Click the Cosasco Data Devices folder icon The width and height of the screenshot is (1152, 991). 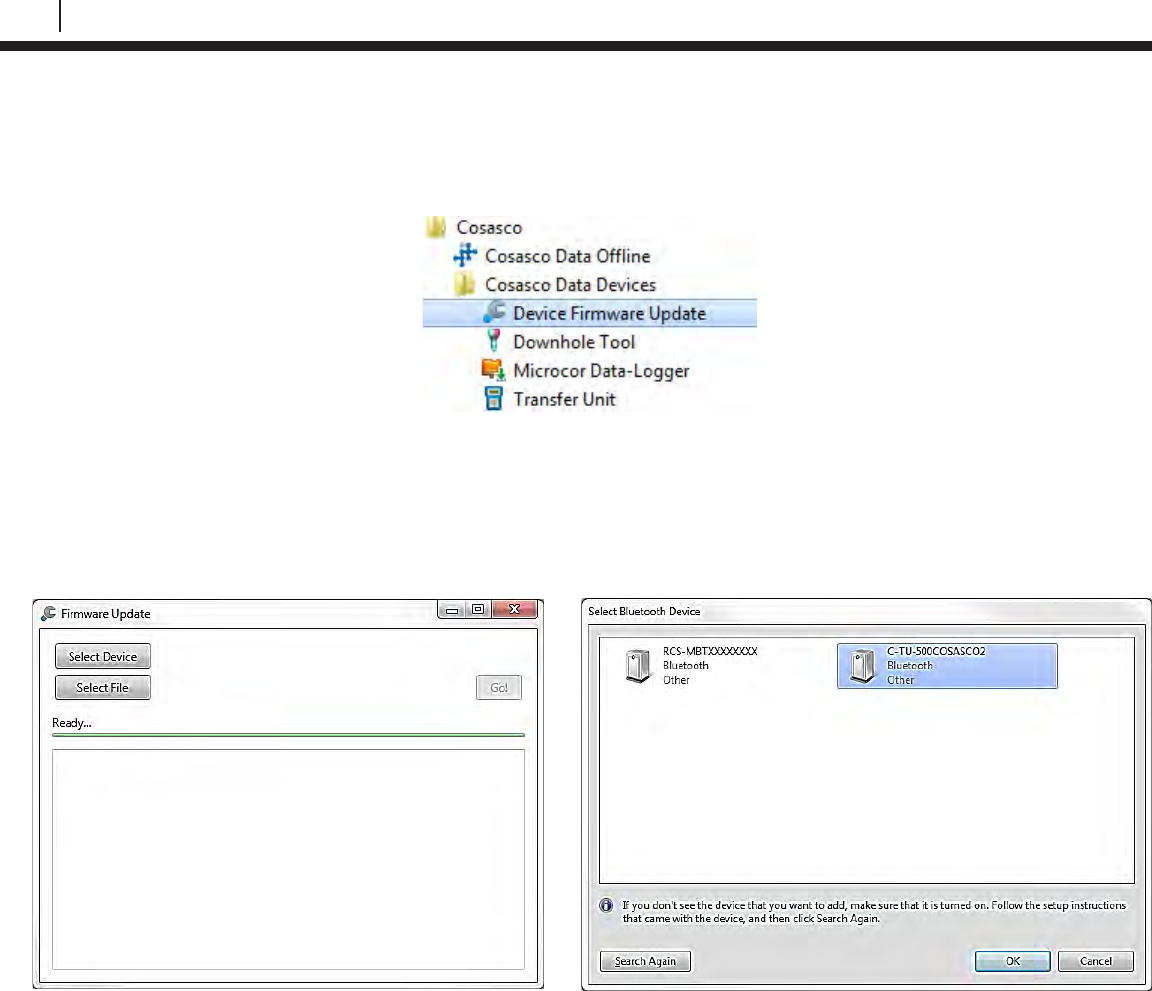464,284
